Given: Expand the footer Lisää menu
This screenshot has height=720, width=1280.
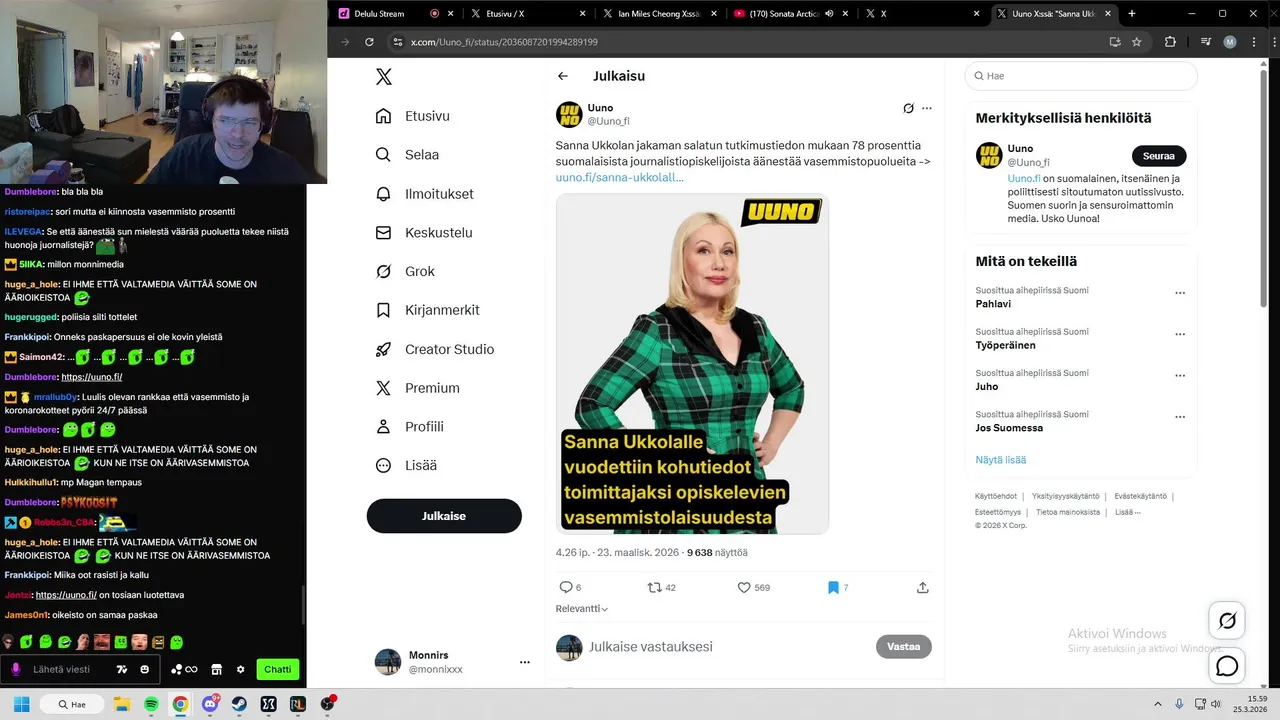Looking at the screenshot, I should coord(1127,512).
